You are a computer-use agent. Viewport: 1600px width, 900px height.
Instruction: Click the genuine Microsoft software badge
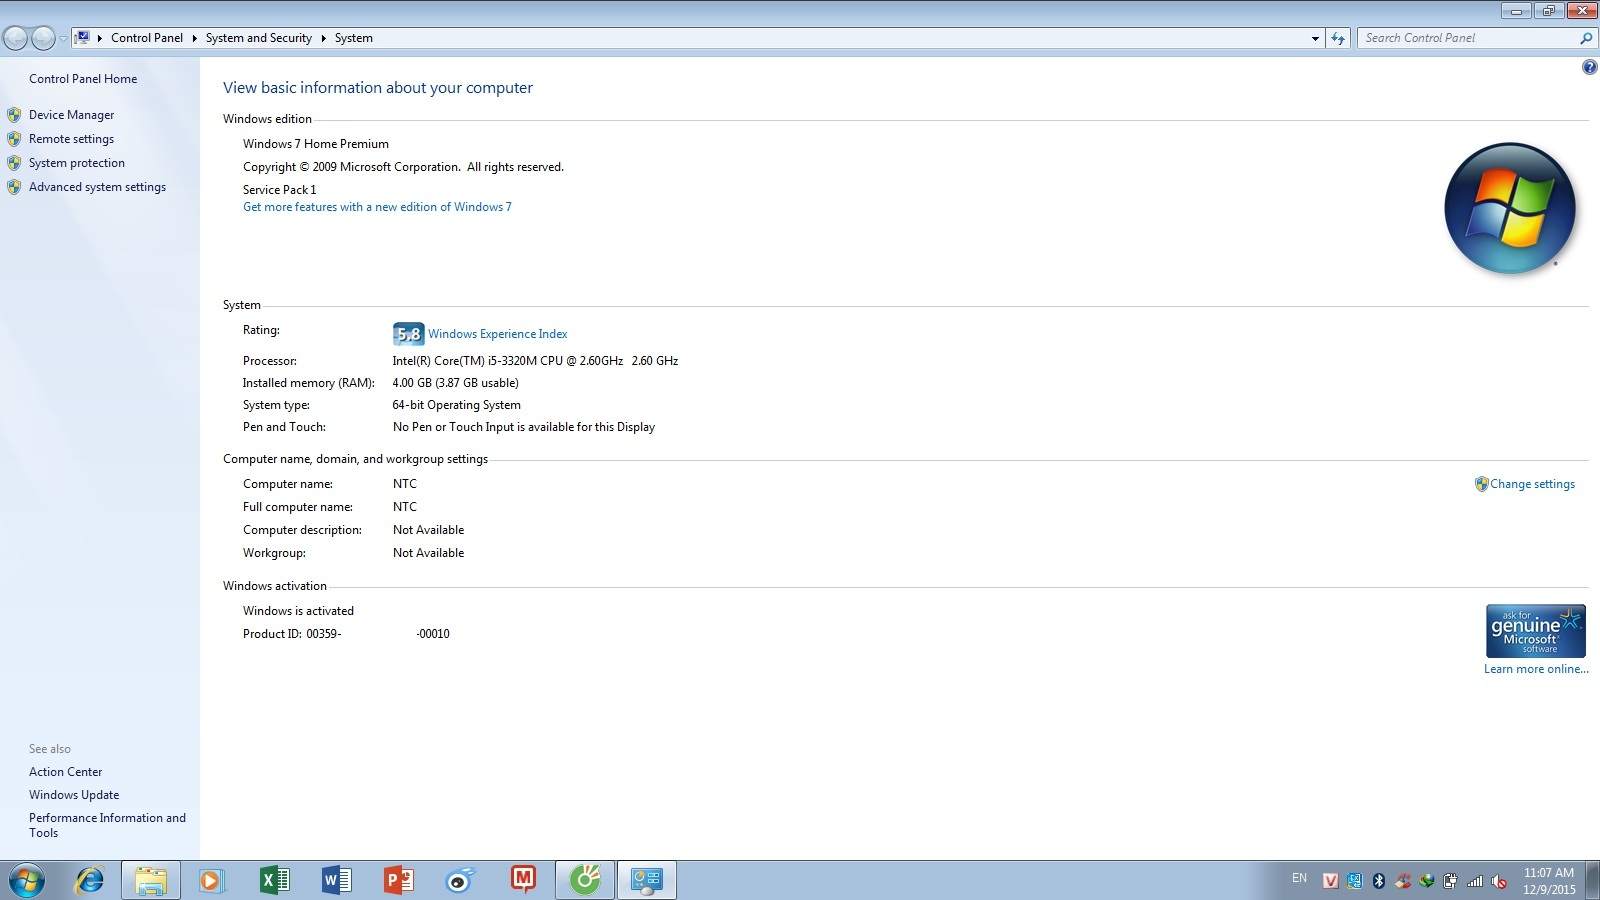tap(1535, 631)
